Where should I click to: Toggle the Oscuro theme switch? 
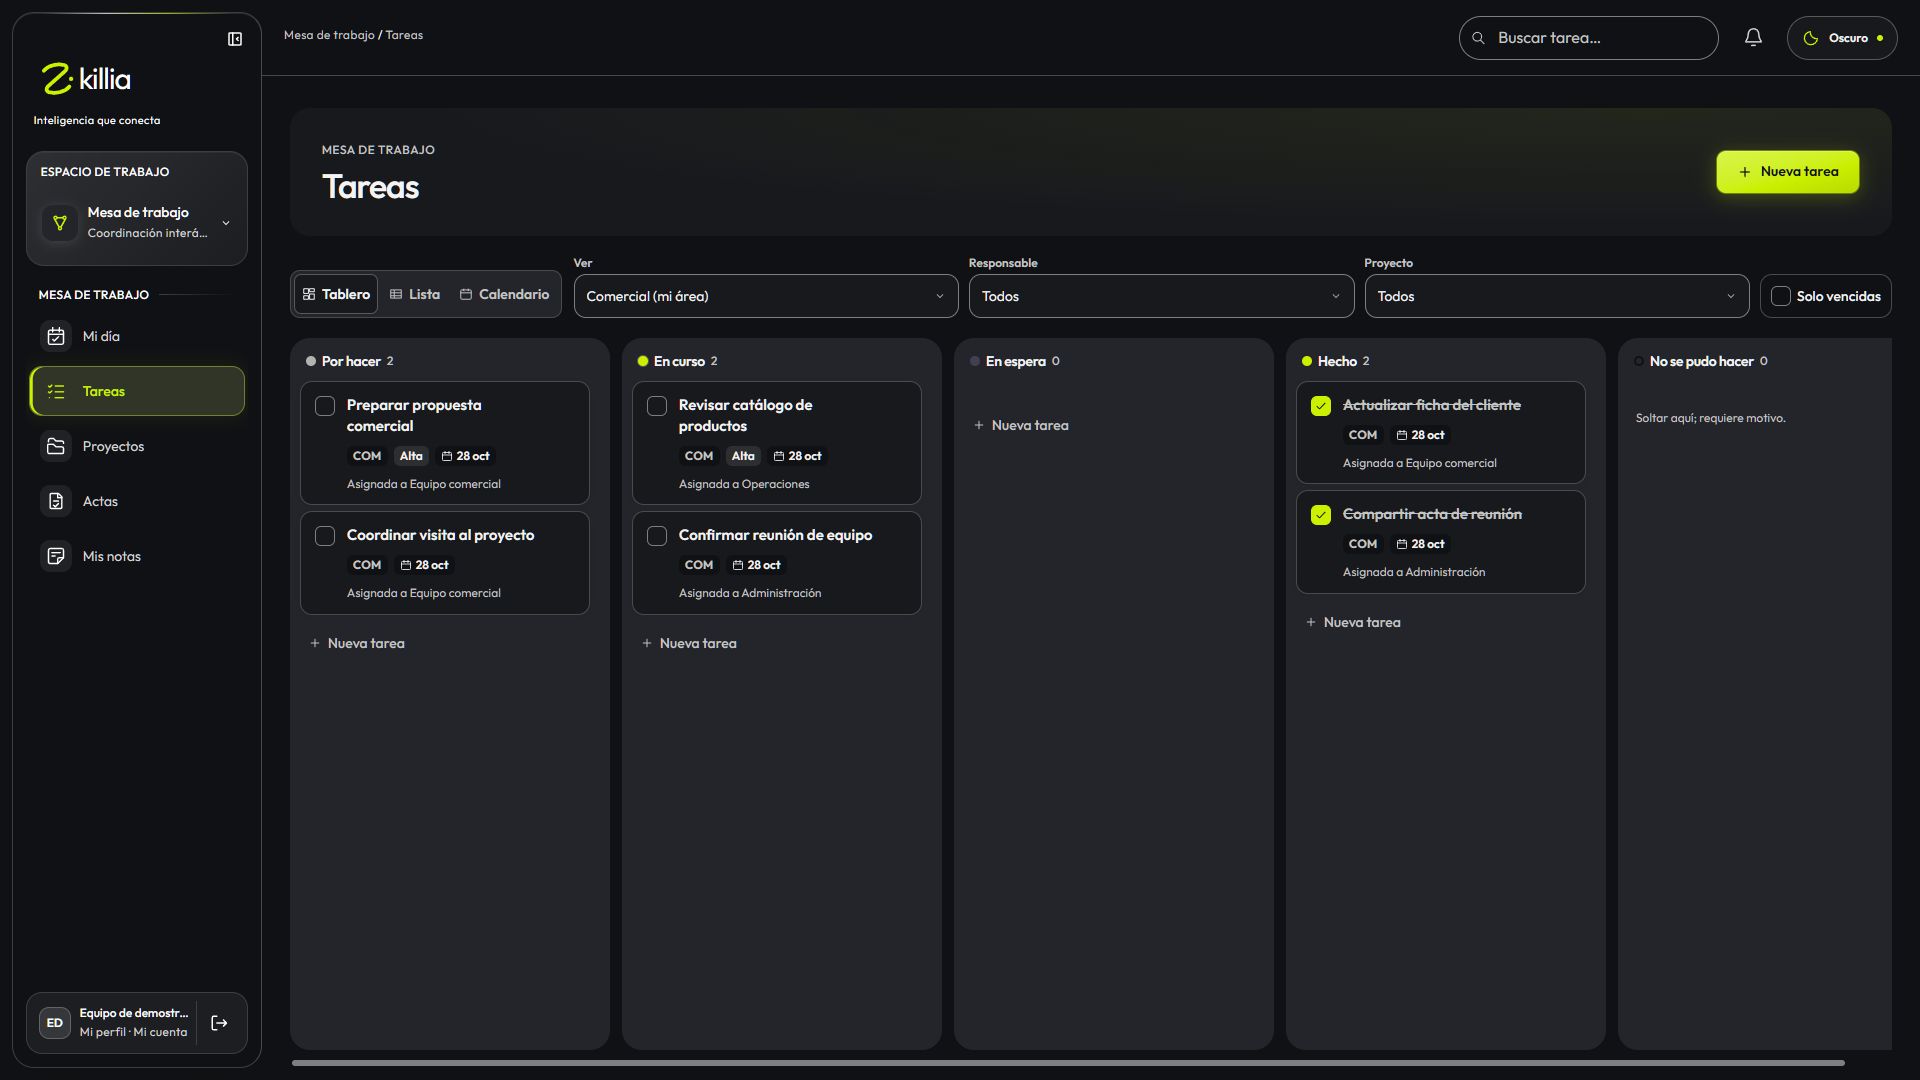pyautogui.click(x=1842, y=38)
